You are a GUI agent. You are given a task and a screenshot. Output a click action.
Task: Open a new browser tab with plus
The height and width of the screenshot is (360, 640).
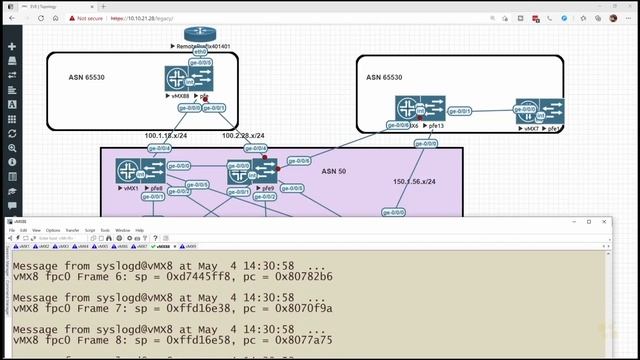103,7
